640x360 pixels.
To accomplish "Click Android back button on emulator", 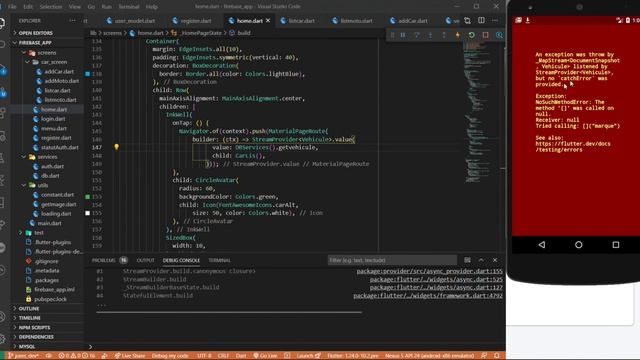I will 542,244.
